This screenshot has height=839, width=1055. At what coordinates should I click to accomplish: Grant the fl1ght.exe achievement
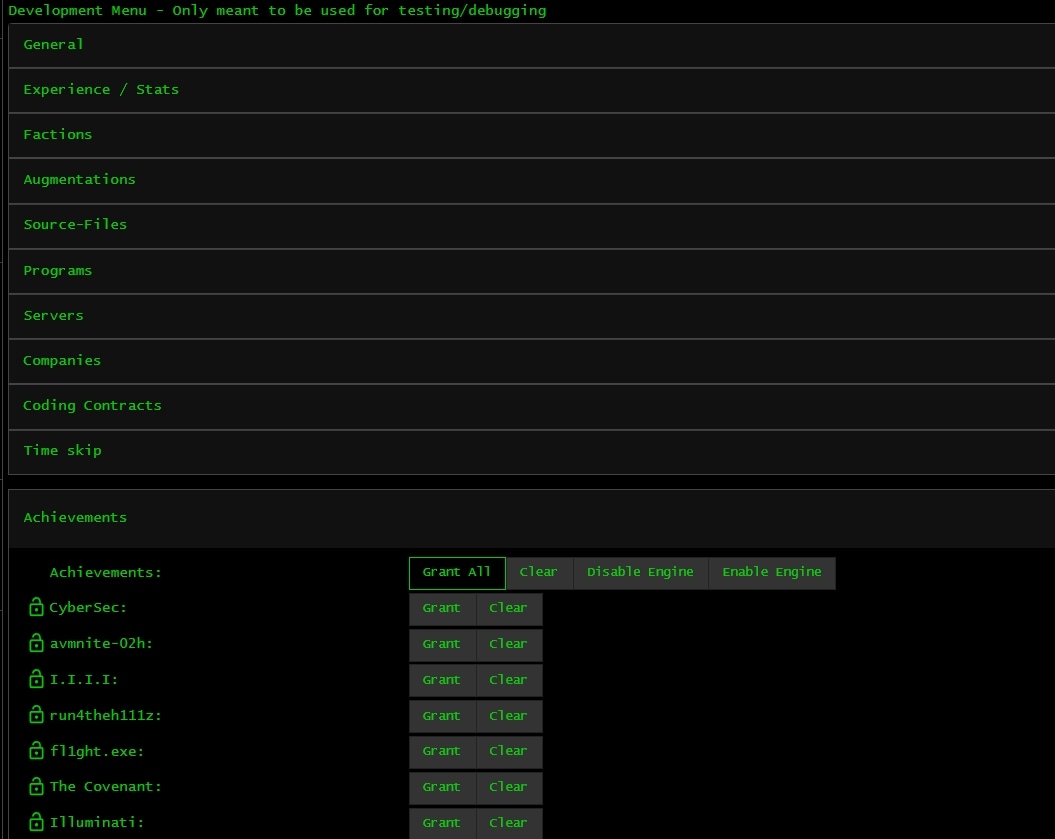pos(442,752)
